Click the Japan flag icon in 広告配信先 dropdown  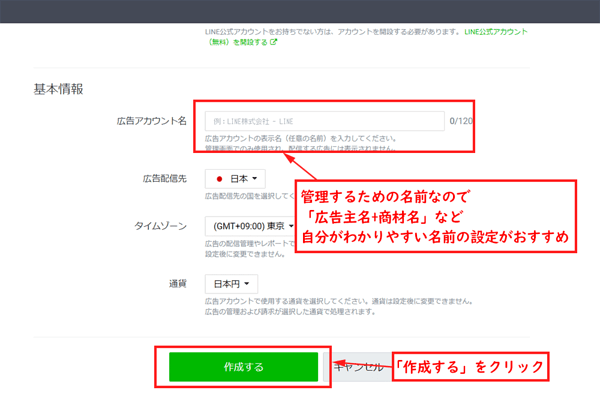(x=219, y=179)
